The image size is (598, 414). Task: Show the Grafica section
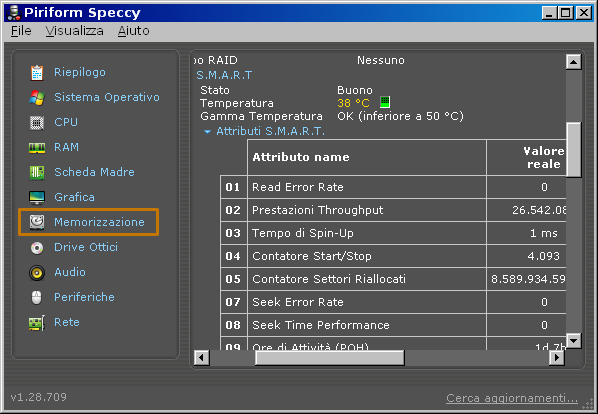tap(74, 197)
